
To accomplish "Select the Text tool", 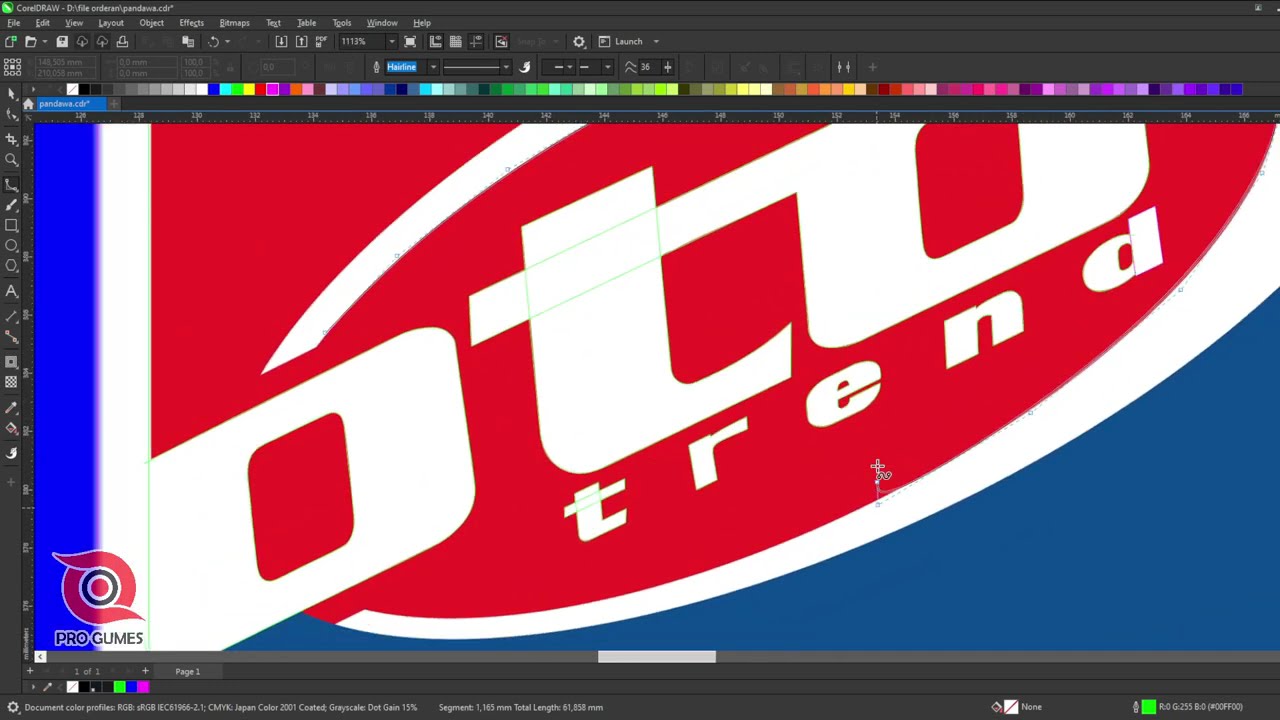I will [11, 291].
